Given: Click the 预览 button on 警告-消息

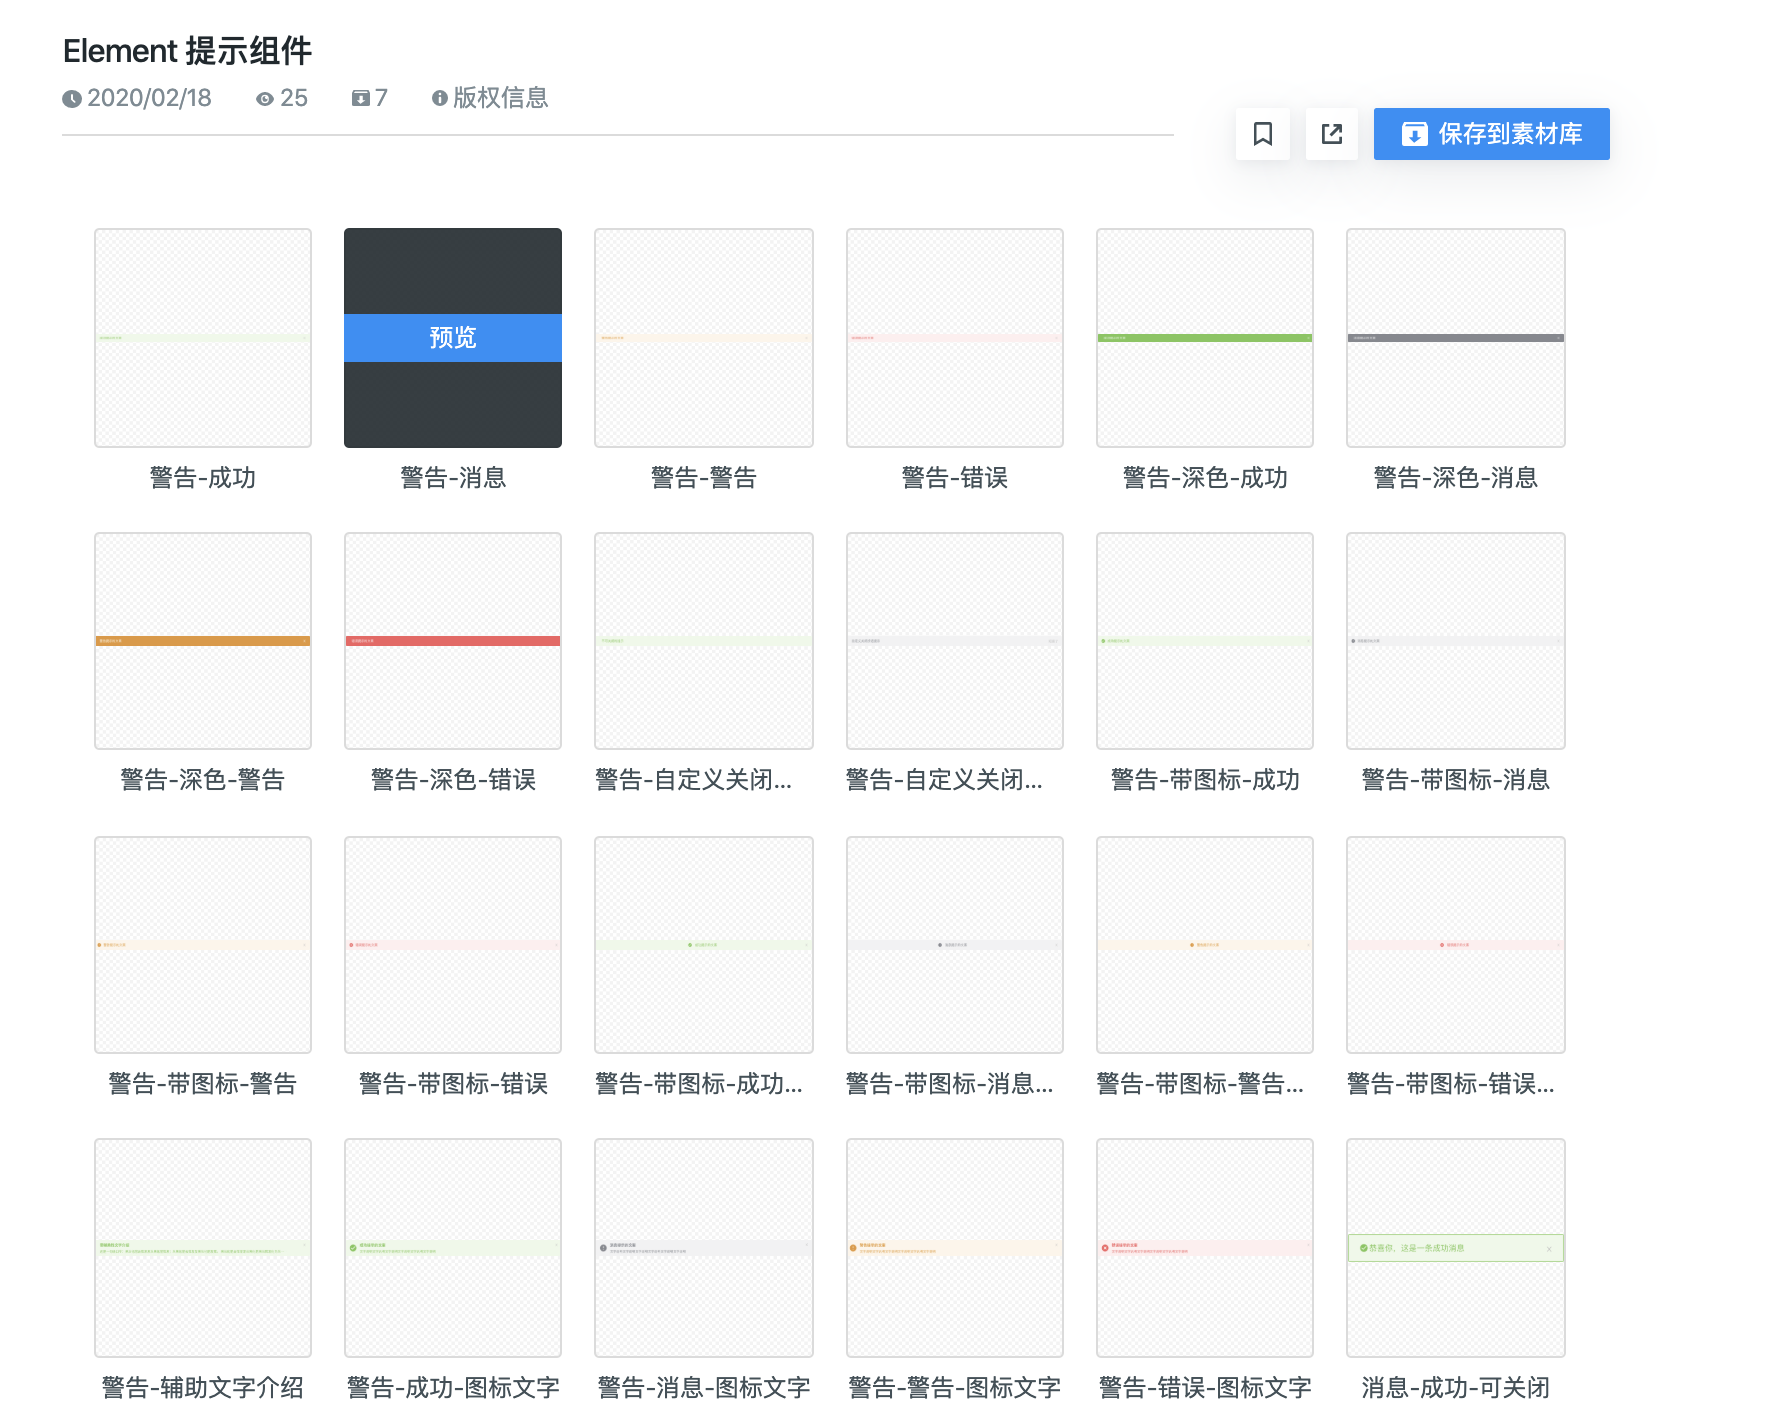Looking at the screenshot, I should coord(453,338).
